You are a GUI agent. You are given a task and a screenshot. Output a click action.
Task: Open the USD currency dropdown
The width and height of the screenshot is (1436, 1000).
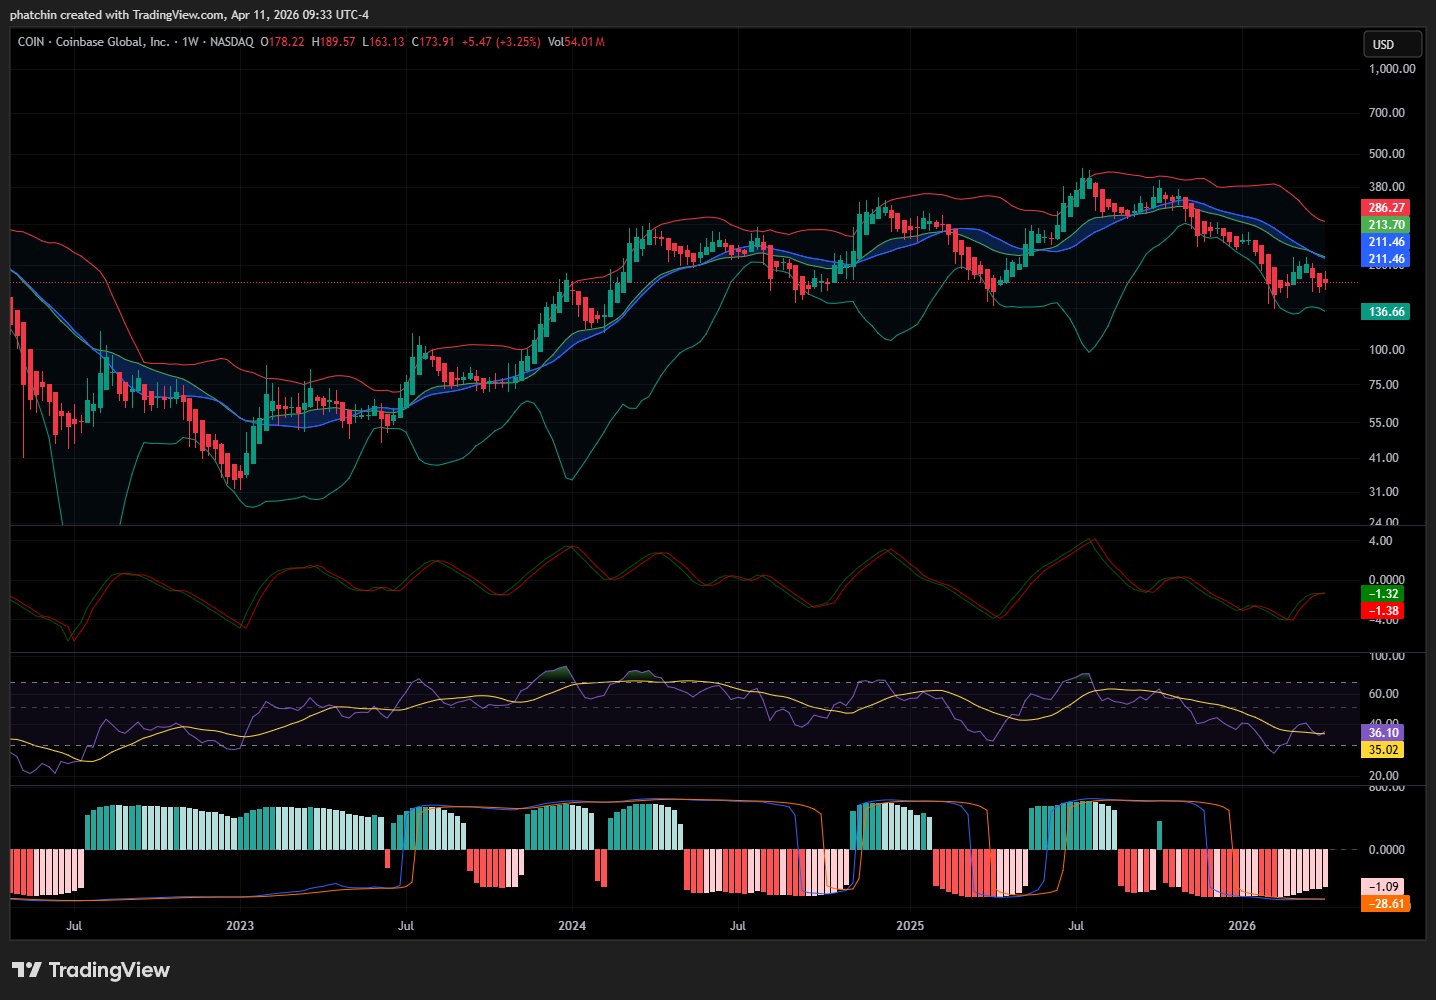pyautogui.click(x=1391, y=44)
